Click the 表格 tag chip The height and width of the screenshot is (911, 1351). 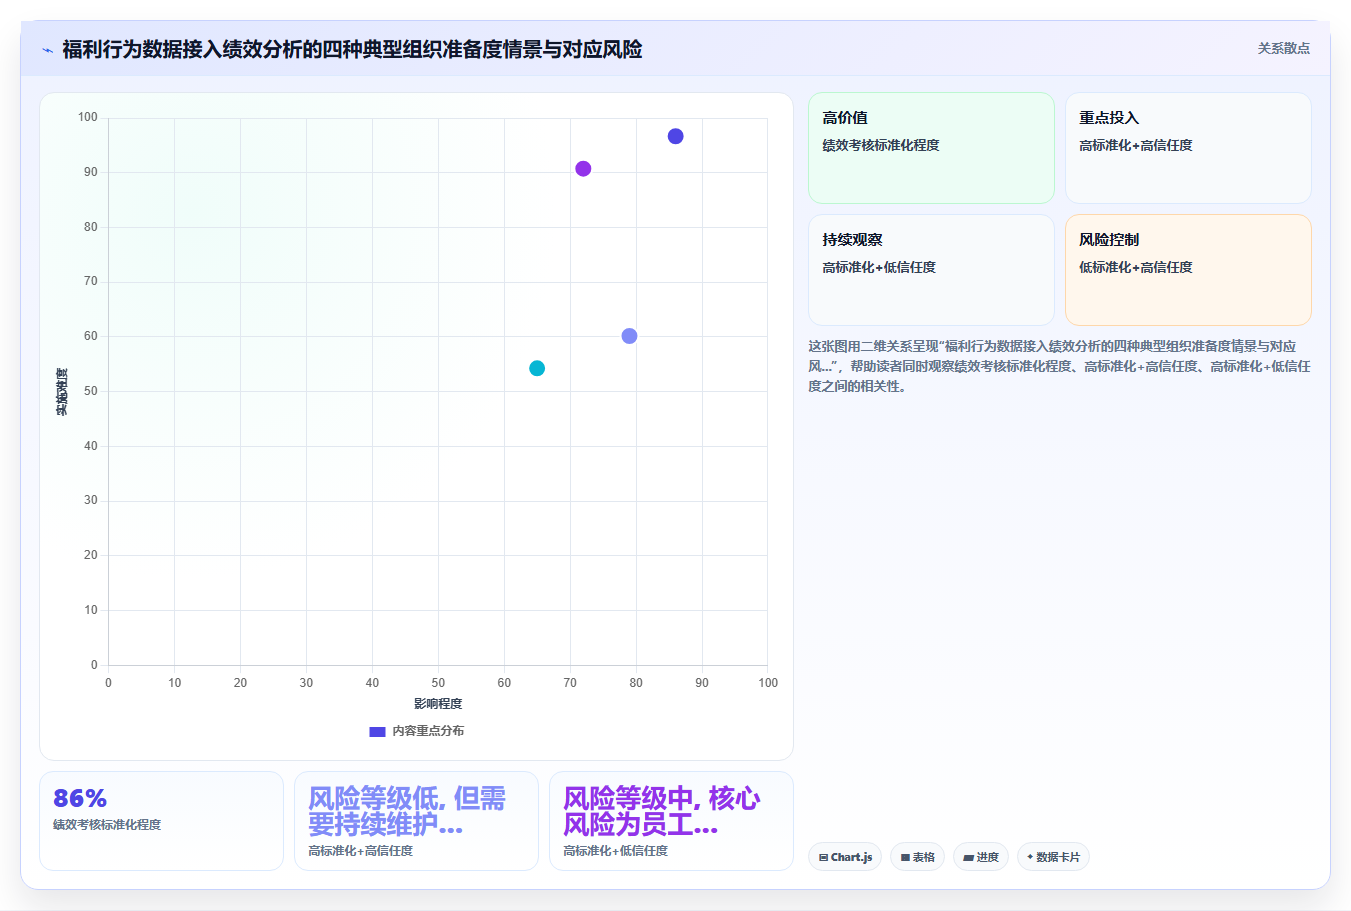(917, 857)
